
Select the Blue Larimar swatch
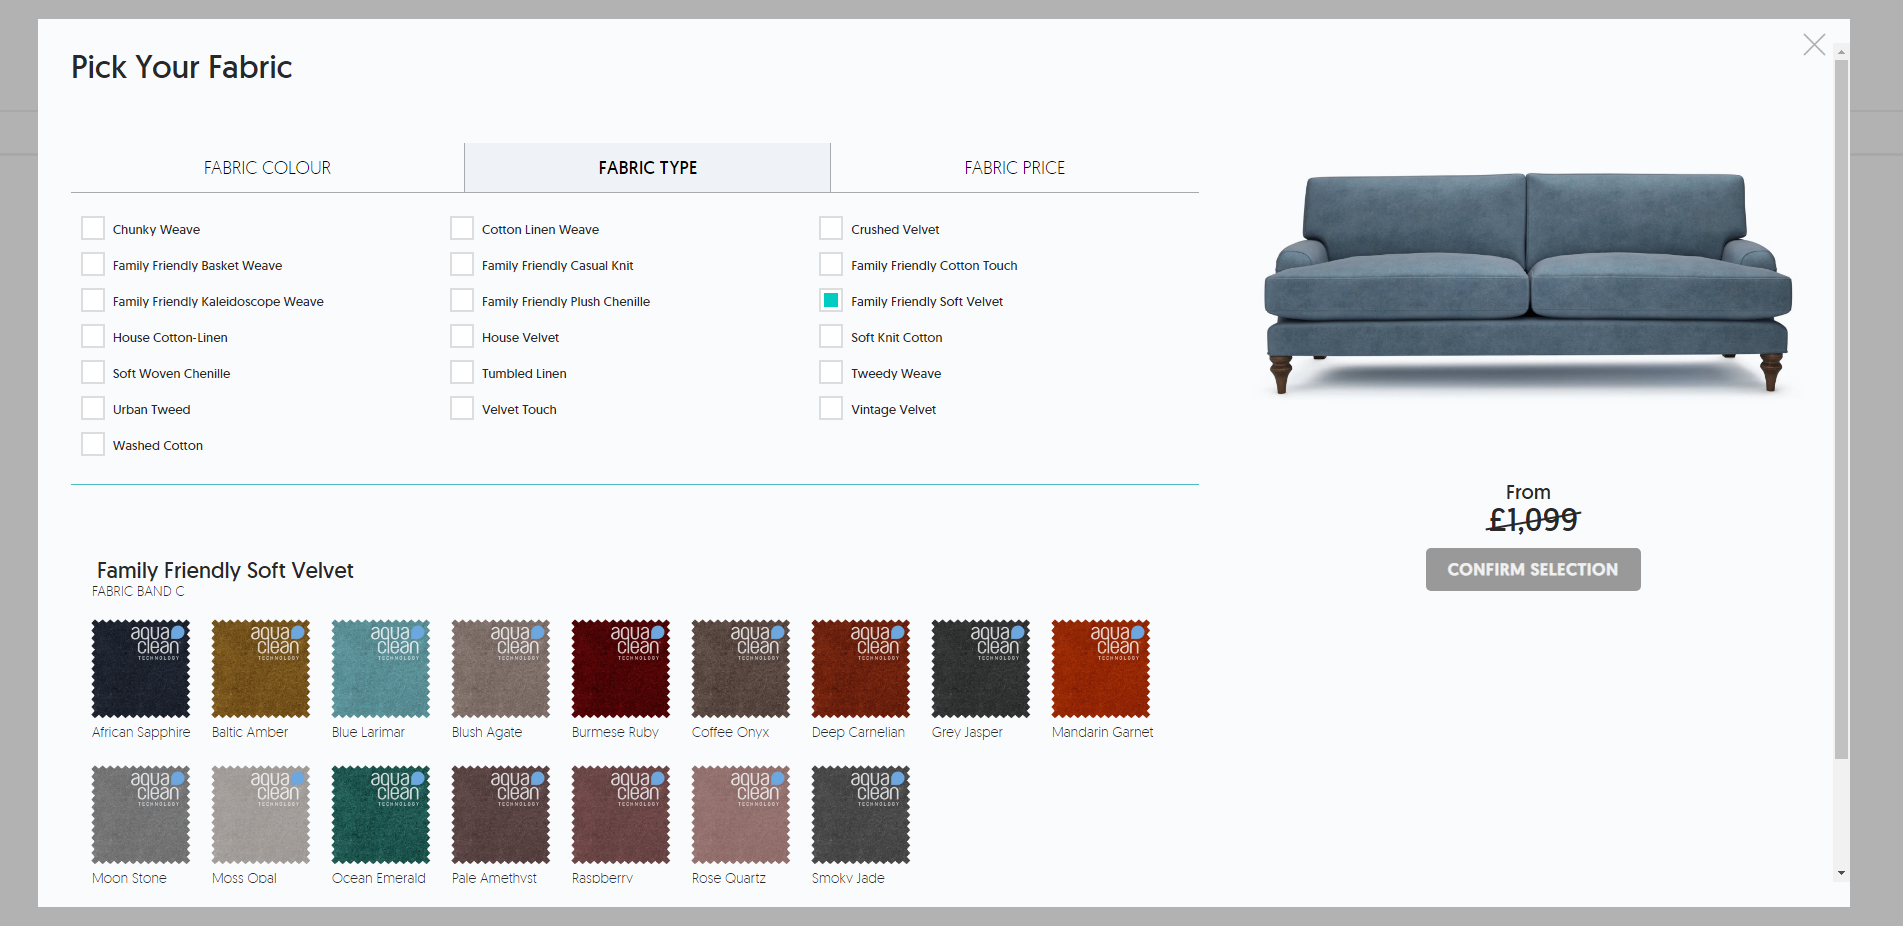[x=381, y=669]
